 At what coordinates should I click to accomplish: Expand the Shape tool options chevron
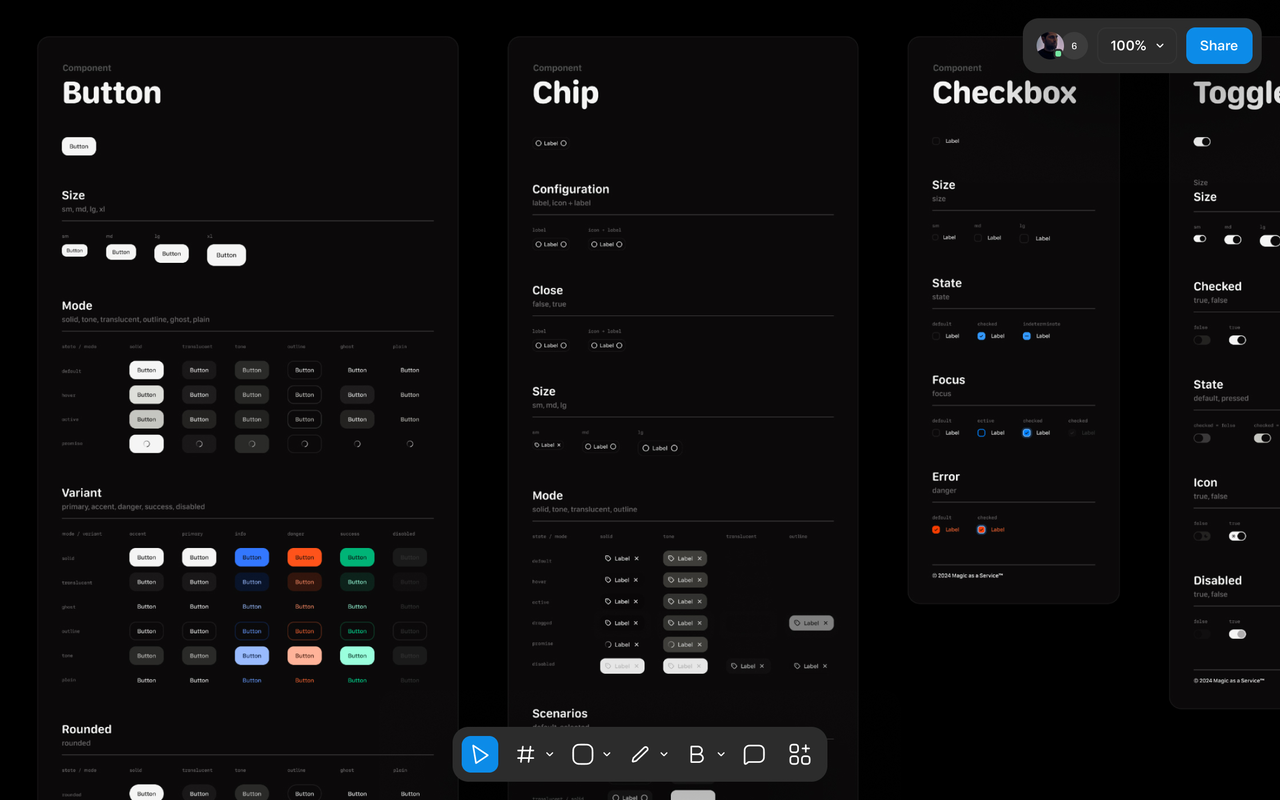click(x=607, y=754)
